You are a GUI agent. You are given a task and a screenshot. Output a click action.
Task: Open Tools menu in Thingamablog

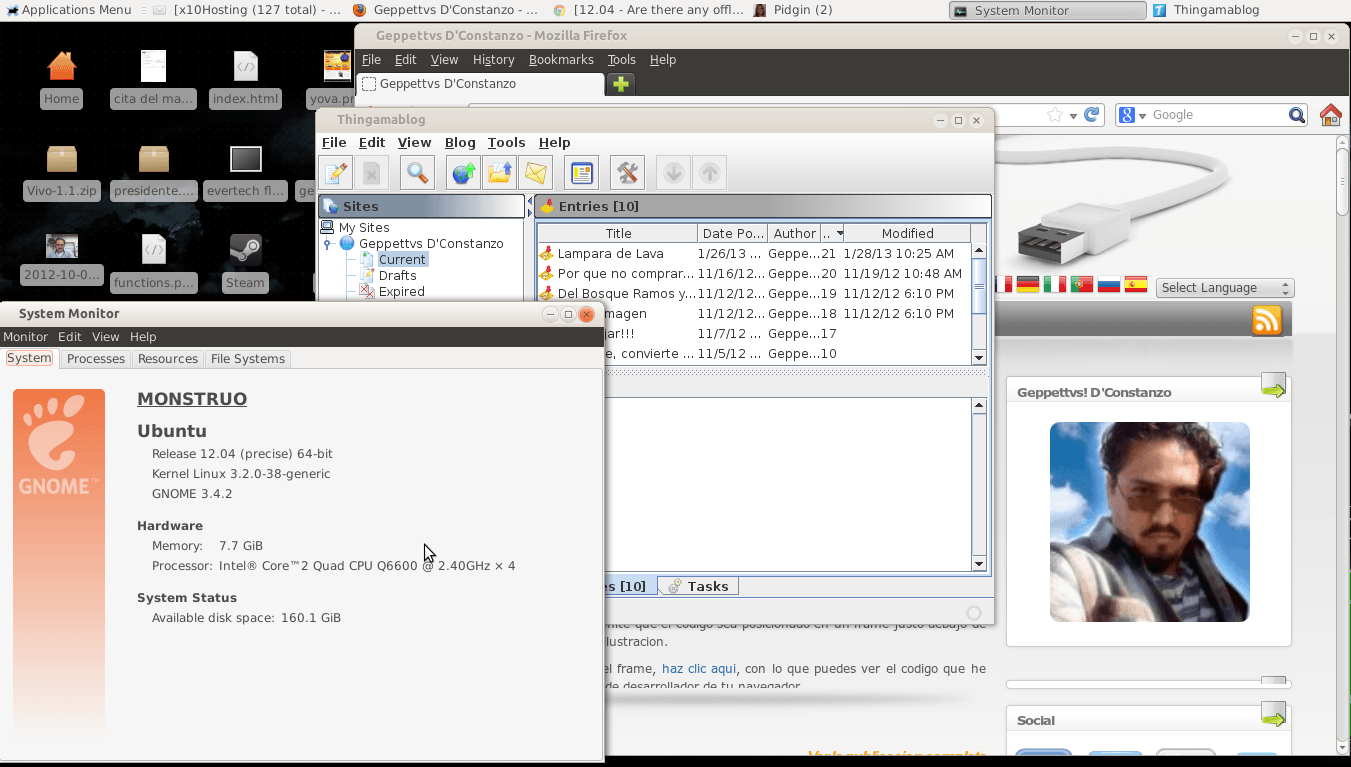(506, 143)
